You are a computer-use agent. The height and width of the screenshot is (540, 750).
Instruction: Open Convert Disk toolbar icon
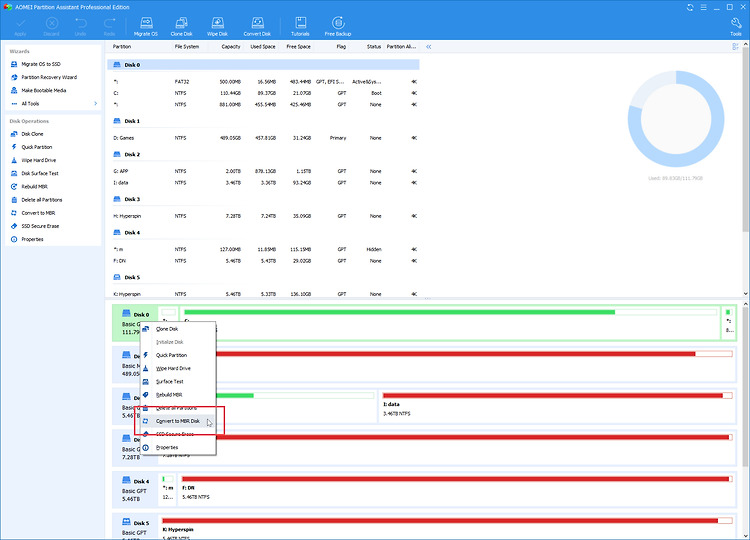(257, 27)
